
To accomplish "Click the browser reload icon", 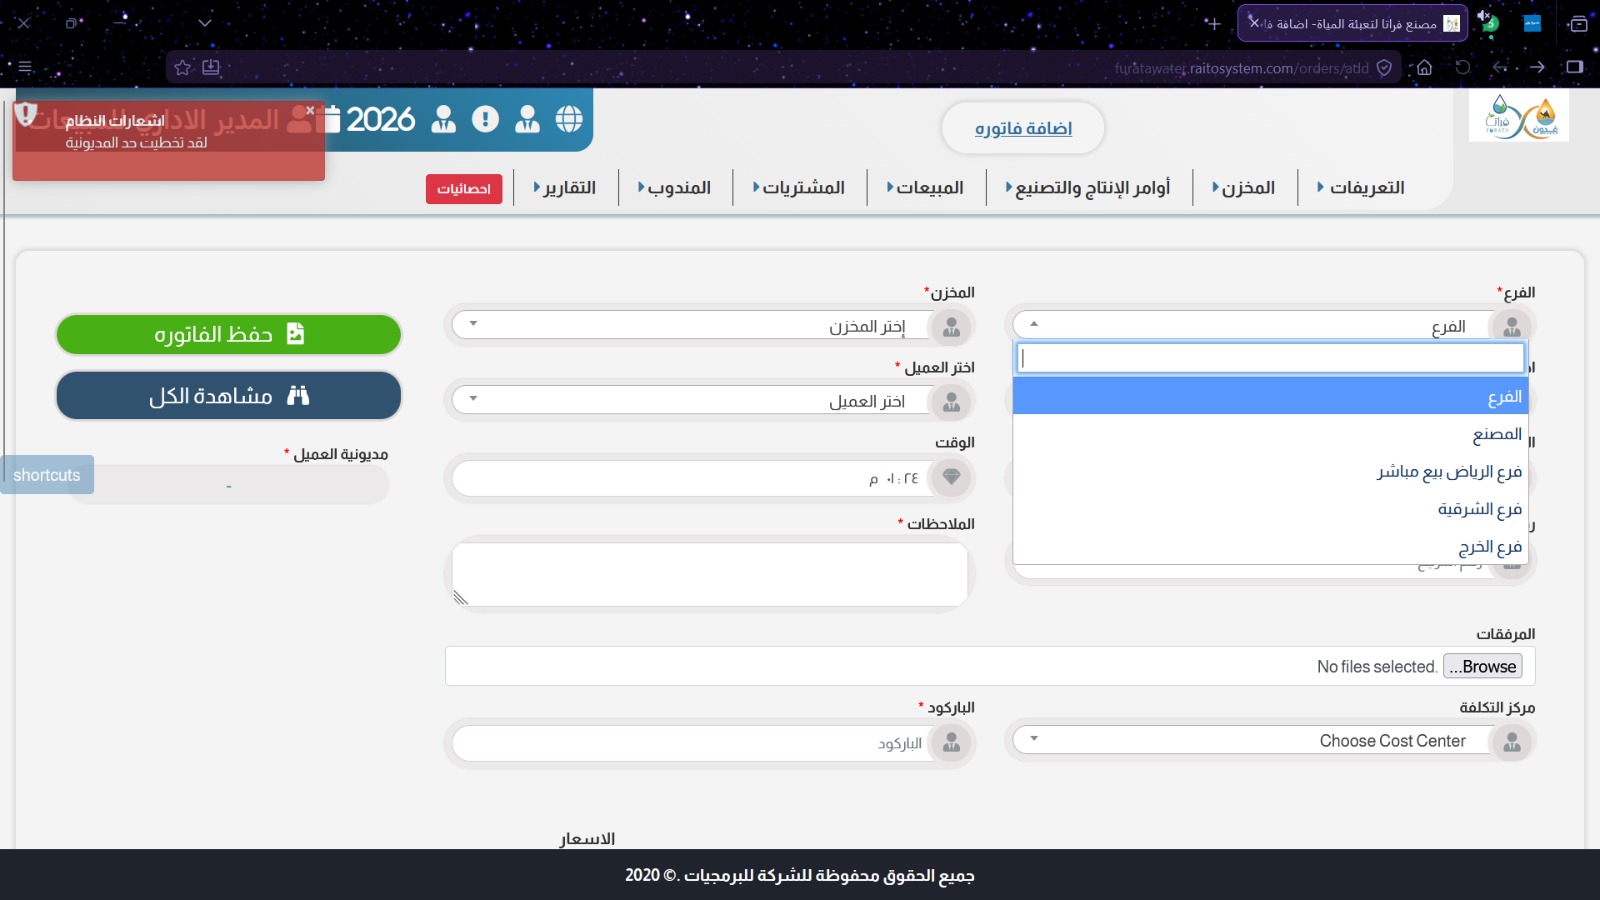I will [1463, 68].
